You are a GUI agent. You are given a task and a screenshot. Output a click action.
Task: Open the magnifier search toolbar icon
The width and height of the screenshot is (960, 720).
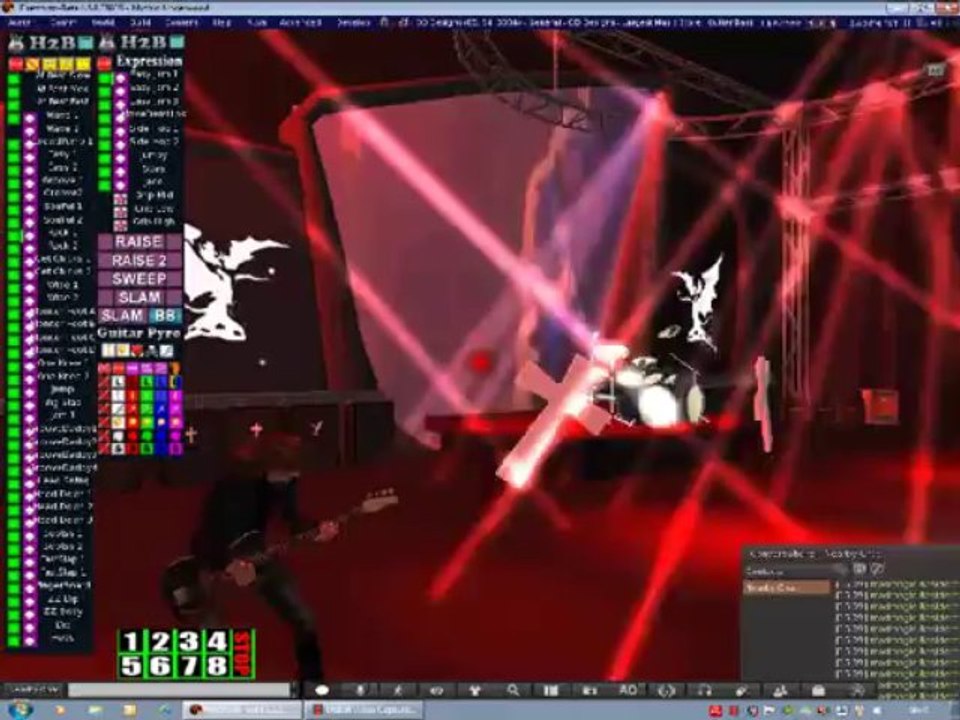click(x=512, y=690)
